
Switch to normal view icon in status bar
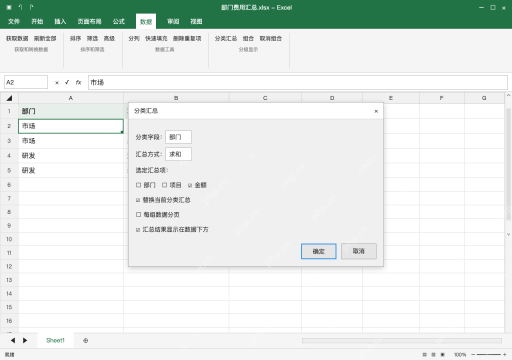(x=424, y=355)
